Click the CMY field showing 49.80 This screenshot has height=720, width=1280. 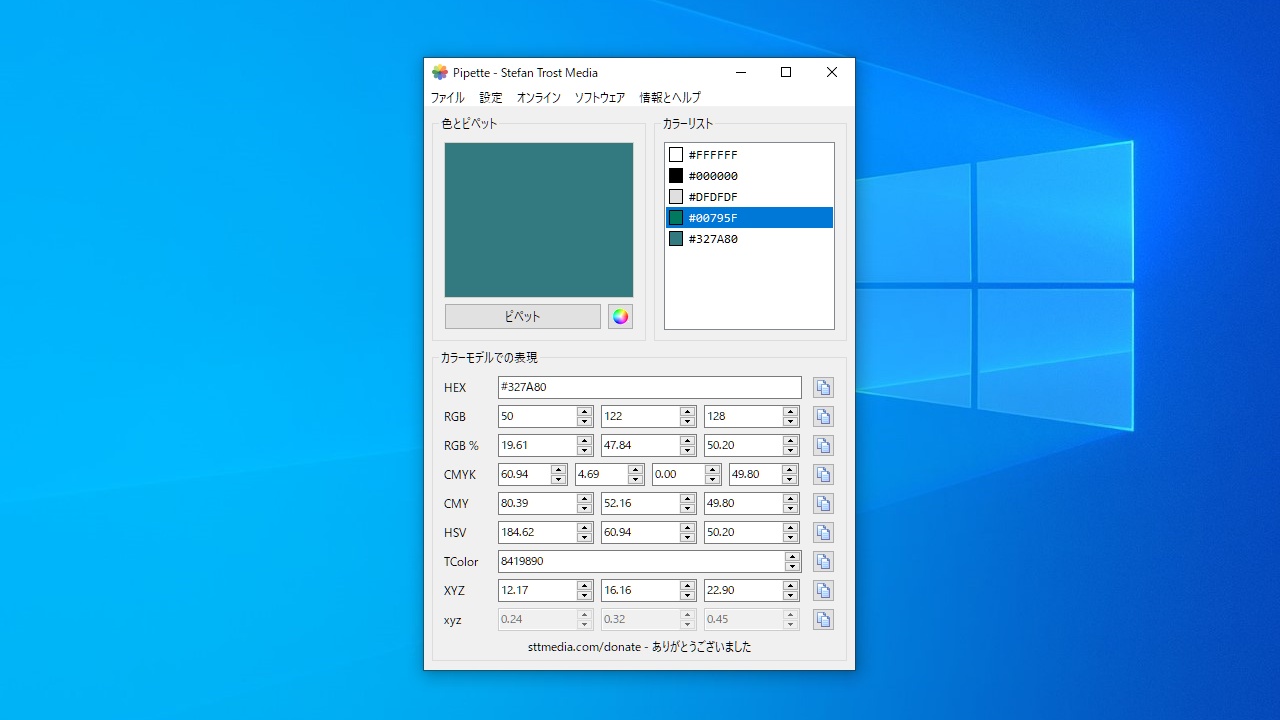tap(744, 504)
